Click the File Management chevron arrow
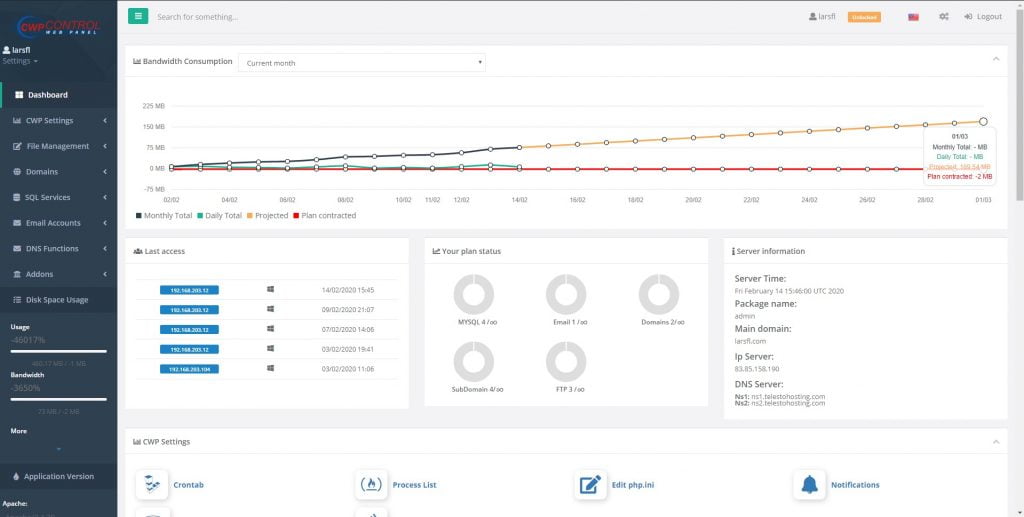Screen dimensions: 1024x517 click(x=104, y=146)
